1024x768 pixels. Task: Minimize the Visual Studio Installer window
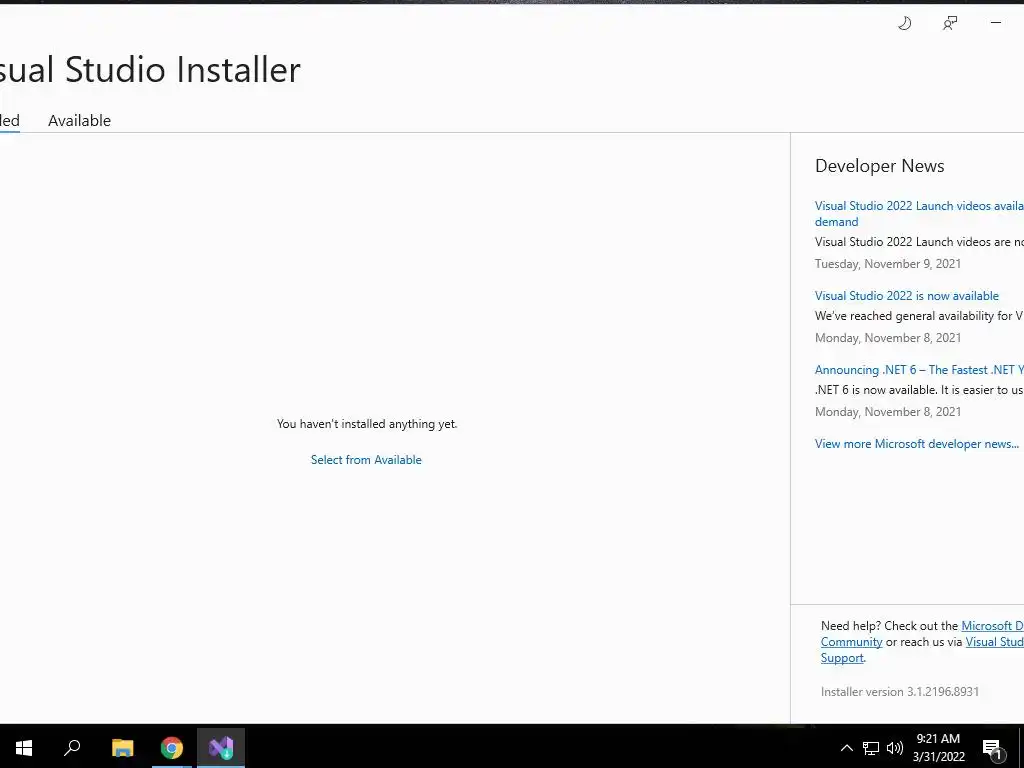point(996,23)
